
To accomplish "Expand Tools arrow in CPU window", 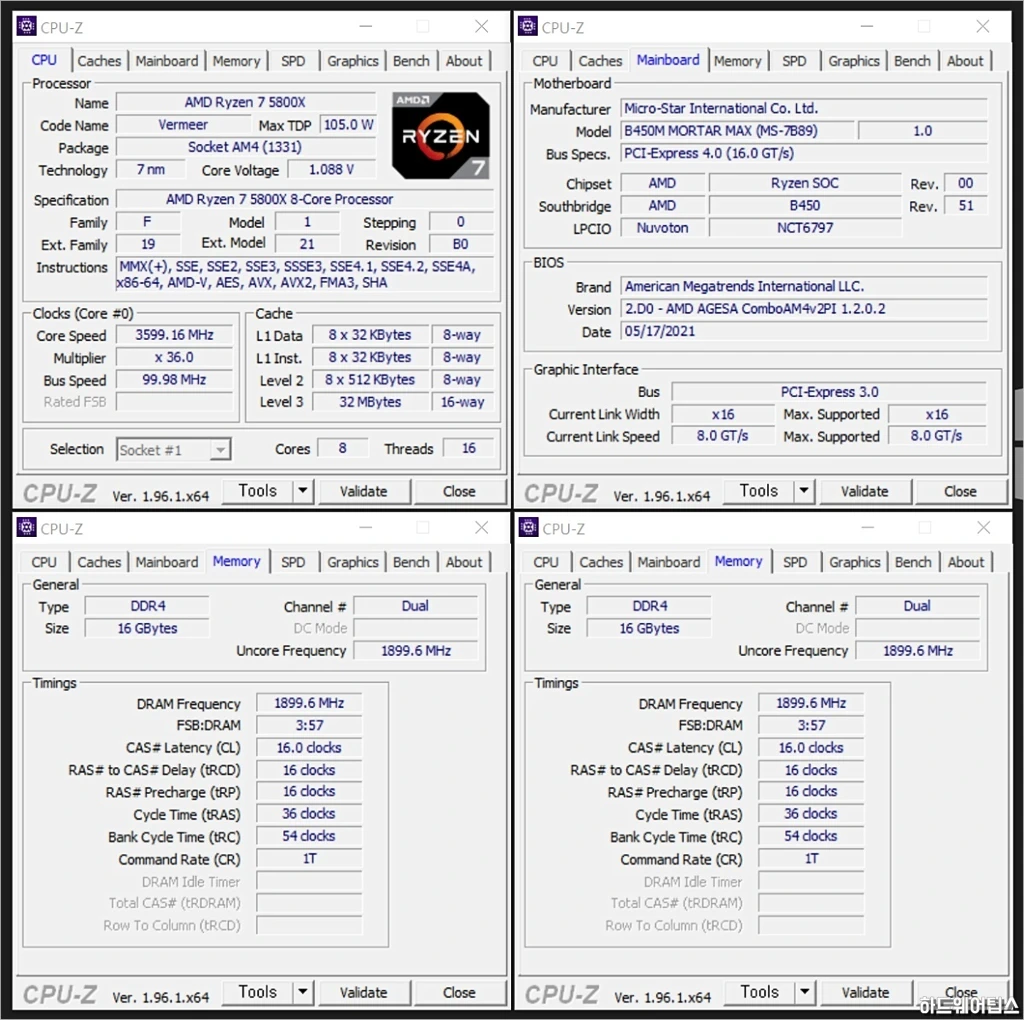I will pyautogui.click(x=303, y=490).
